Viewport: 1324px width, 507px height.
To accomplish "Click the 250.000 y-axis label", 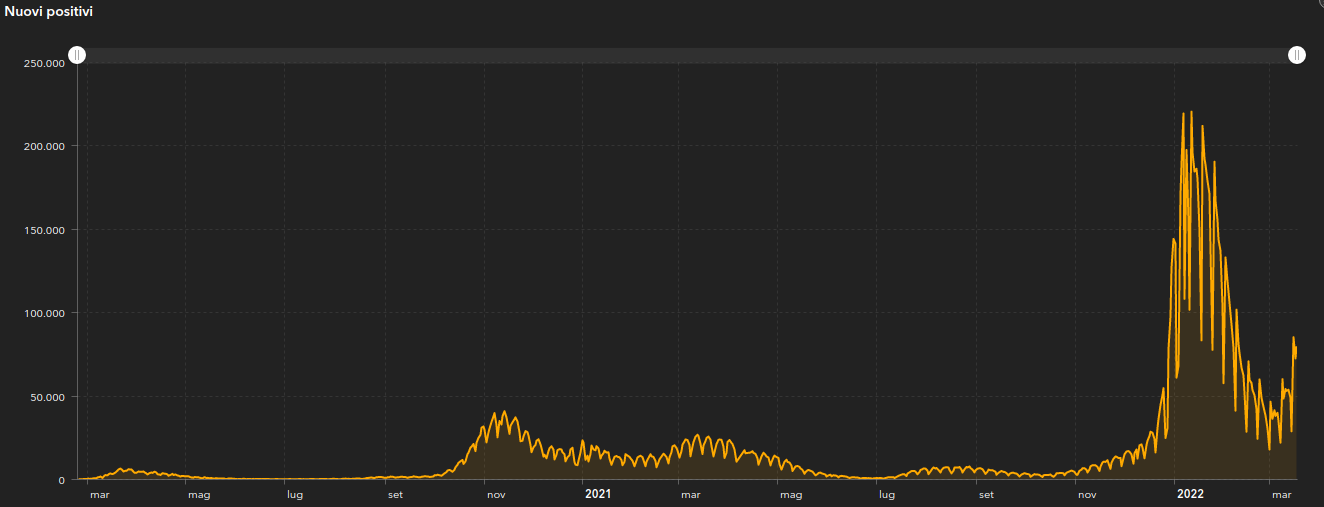I will 44,63.
